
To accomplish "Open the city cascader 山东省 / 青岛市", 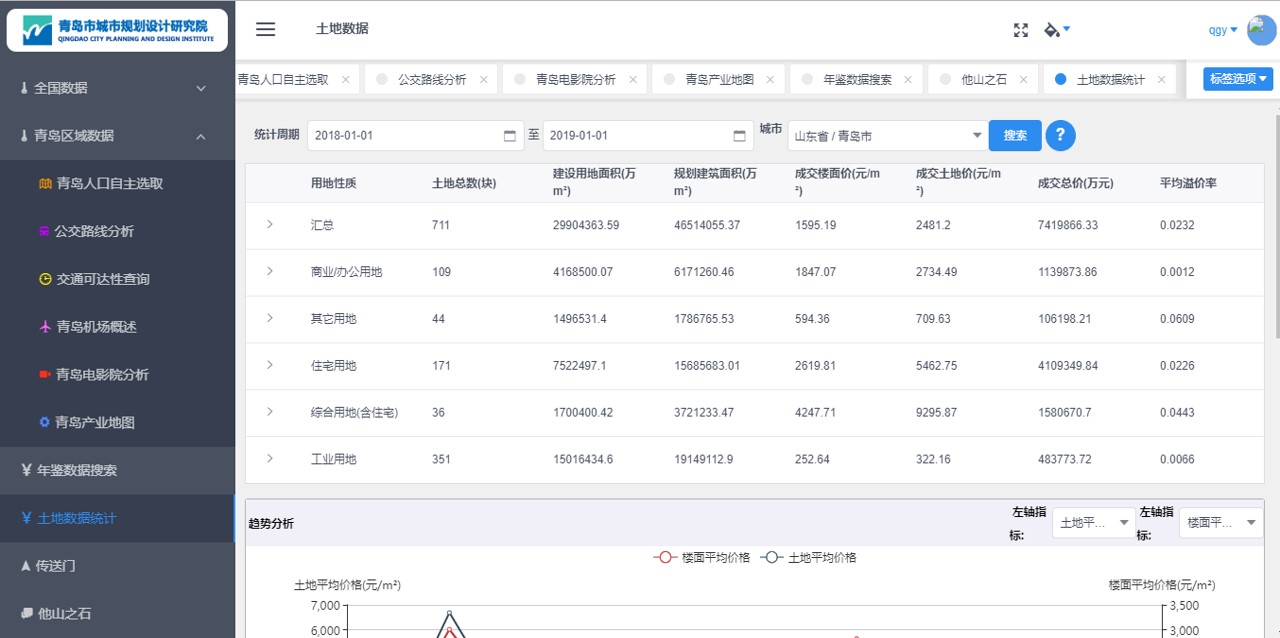I will 888,136.
